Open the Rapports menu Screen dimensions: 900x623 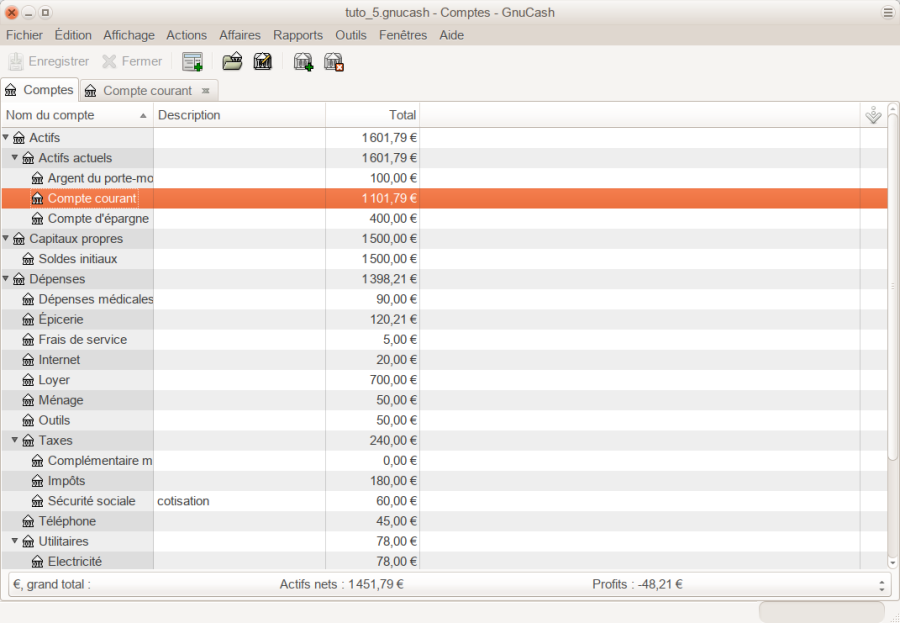[297, 35]
